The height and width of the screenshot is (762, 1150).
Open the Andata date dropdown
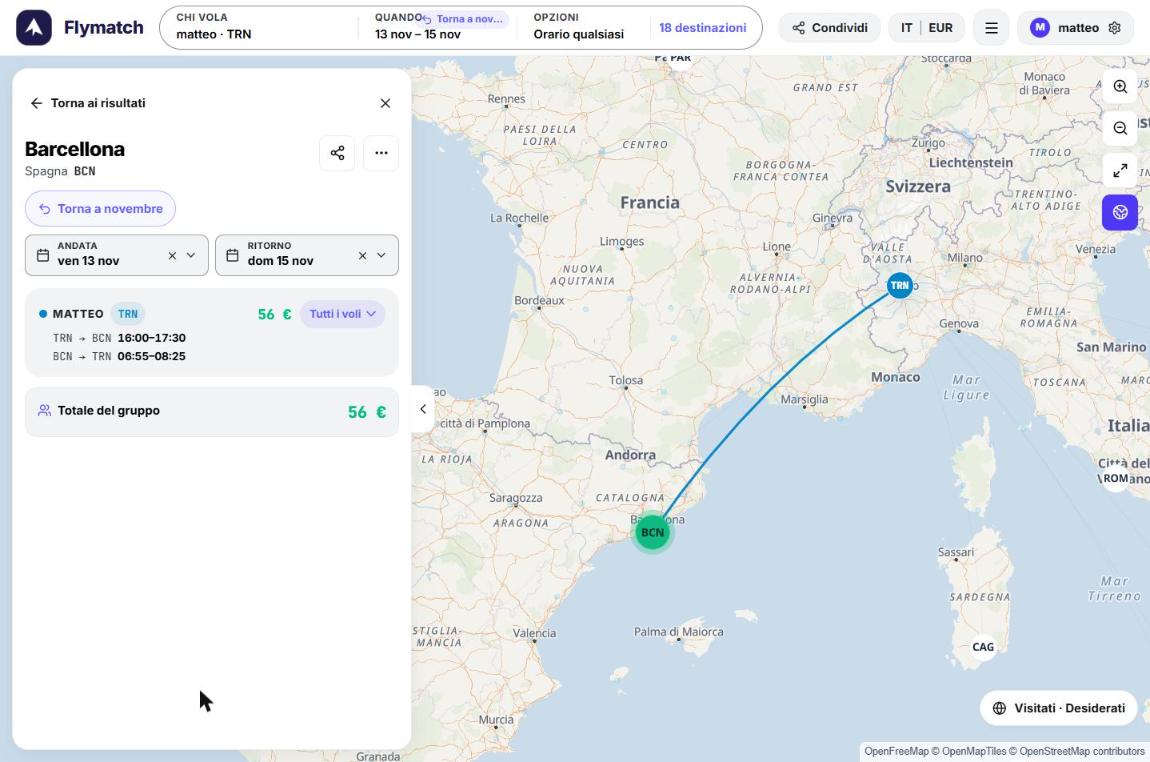pos(191,255)
